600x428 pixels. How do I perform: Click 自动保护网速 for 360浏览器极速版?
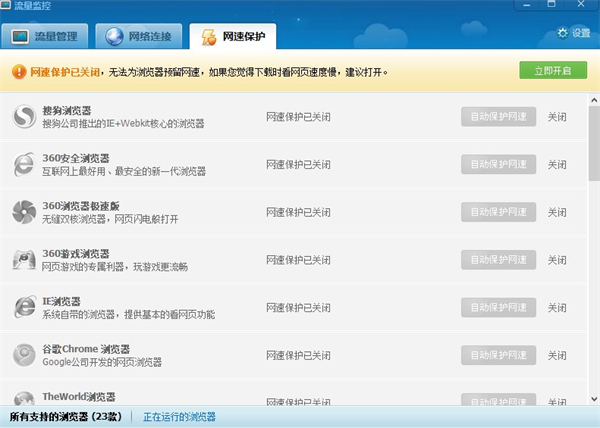click(x=498, y=212)
